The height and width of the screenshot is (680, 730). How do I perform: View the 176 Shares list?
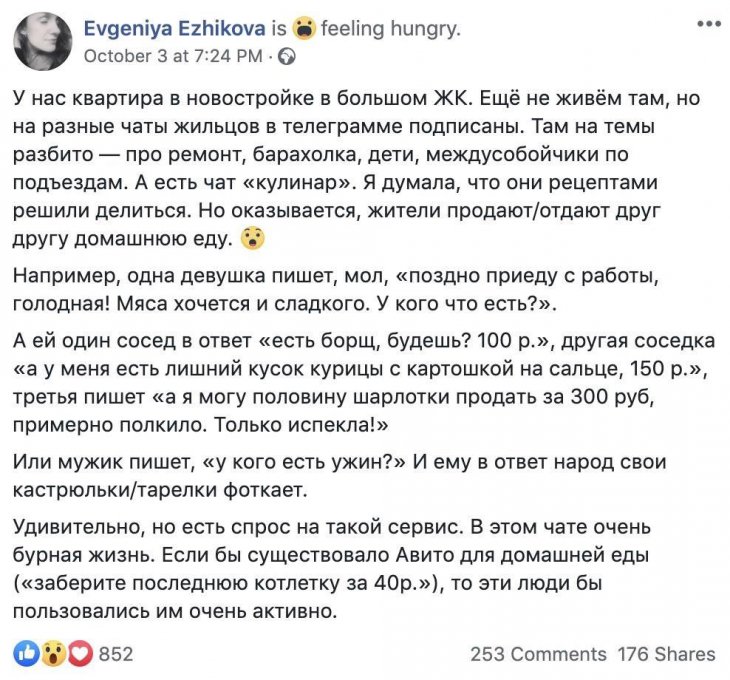click(x=667, y=654)
